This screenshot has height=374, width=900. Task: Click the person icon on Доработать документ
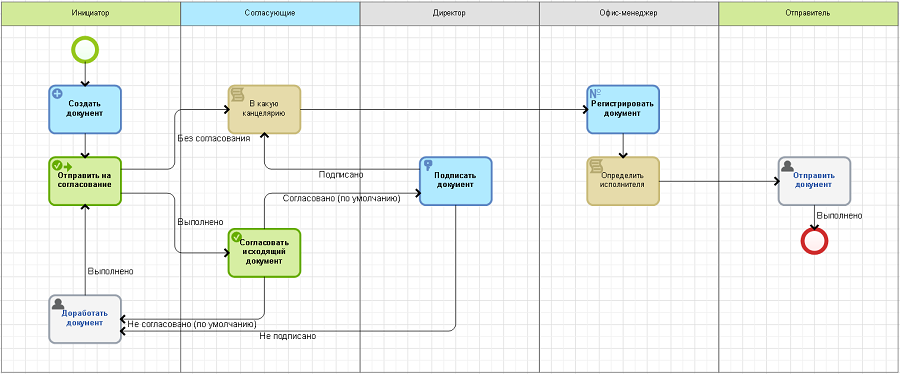tap(58, 304)
